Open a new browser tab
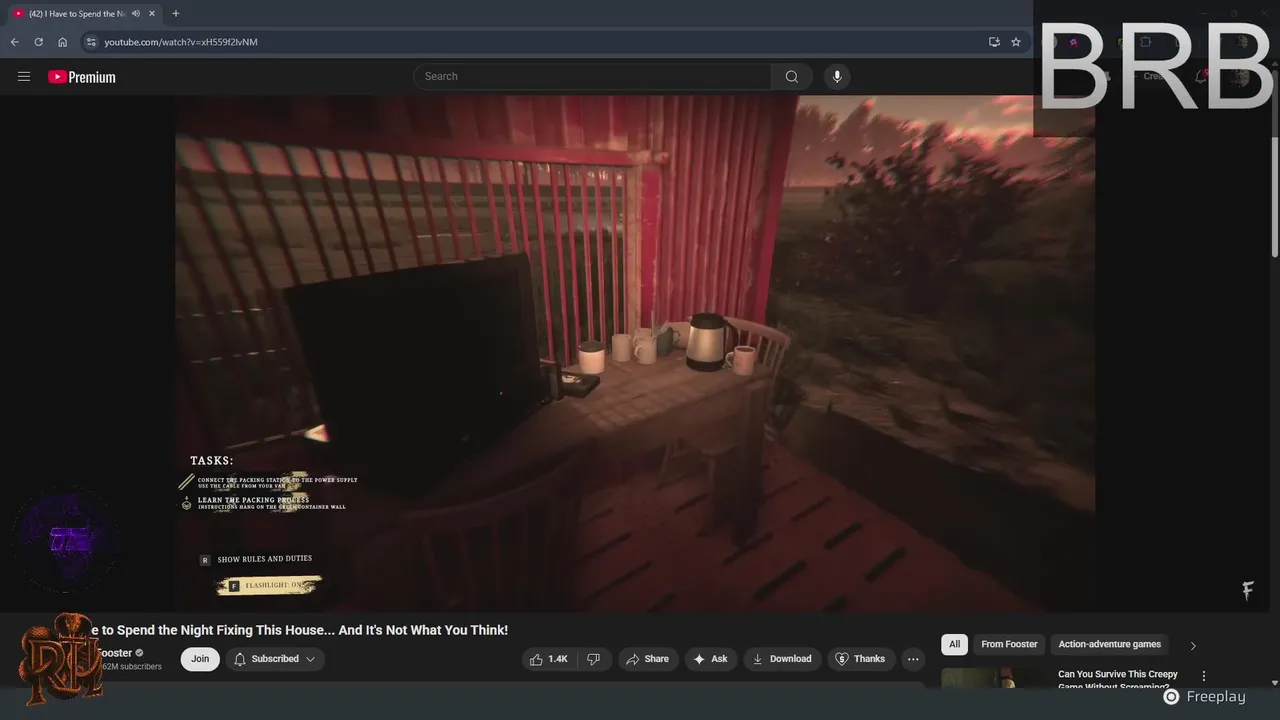This screenshot has width=1280, height=720. pos(176,13)
